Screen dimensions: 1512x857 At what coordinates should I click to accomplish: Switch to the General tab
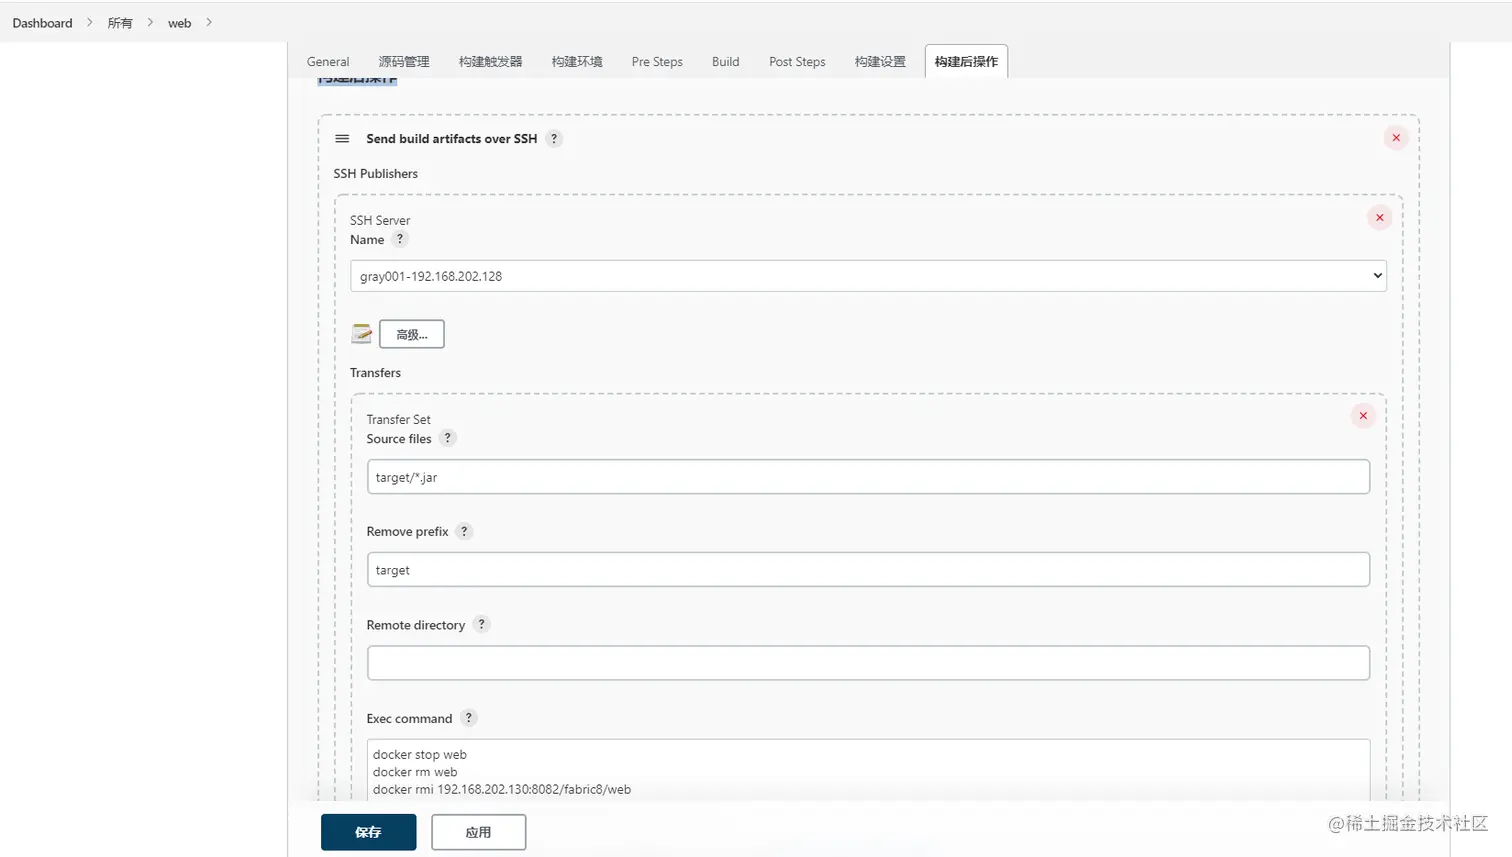pos(328,62)
